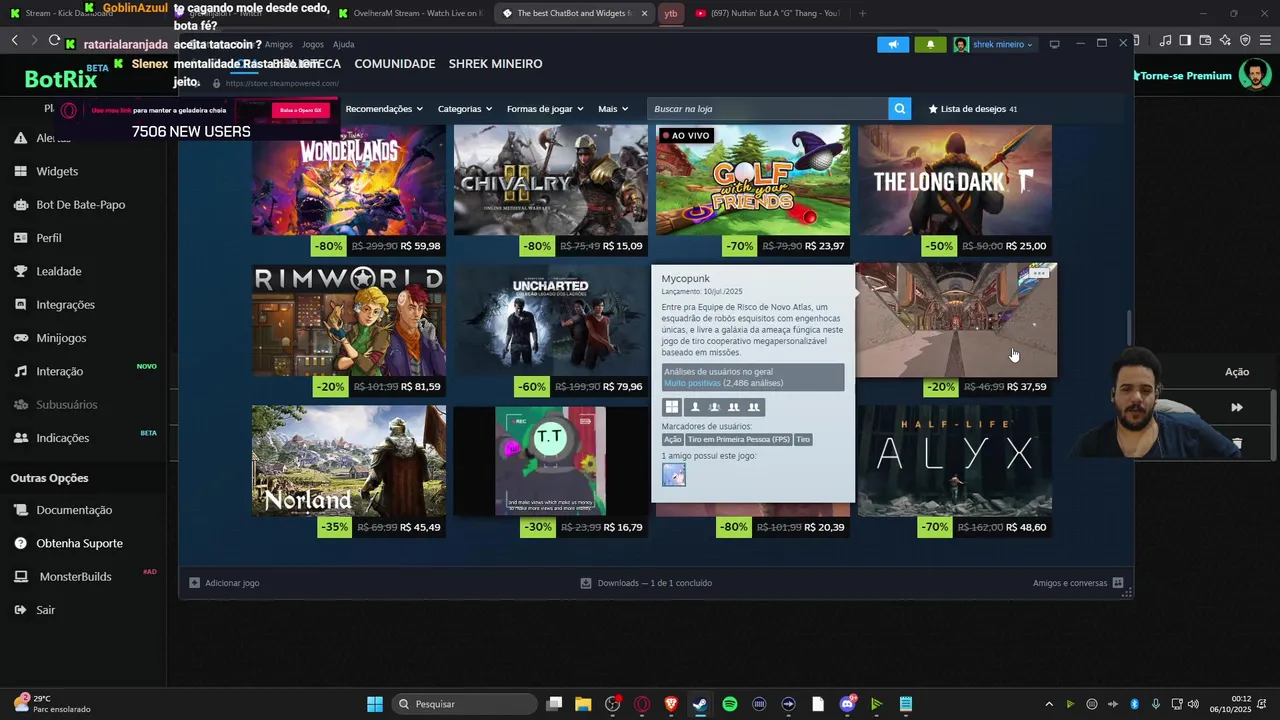
Task: Click the Windows taskbar Pesquisar search box
Action: [463, 704]
